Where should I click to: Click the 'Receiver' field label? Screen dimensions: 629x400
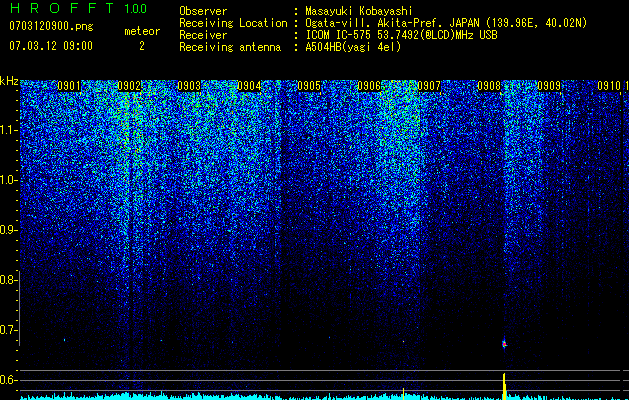[x=203, y=35]
